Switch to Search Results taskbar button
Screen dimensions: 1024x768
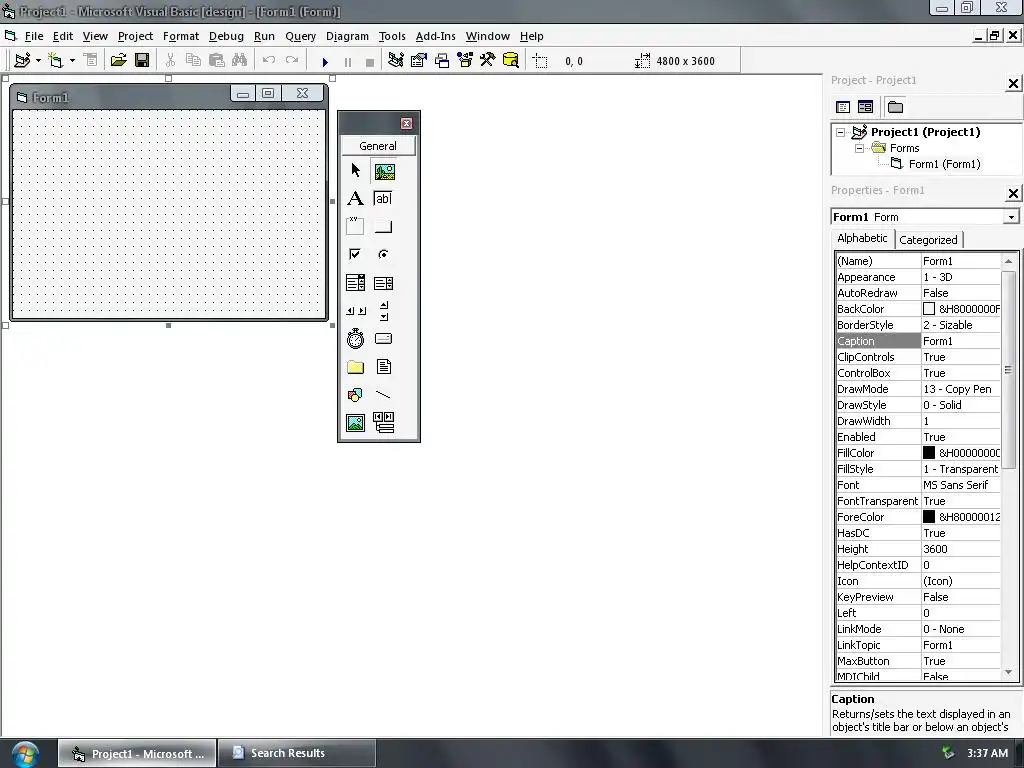click(x=296, y=753)
